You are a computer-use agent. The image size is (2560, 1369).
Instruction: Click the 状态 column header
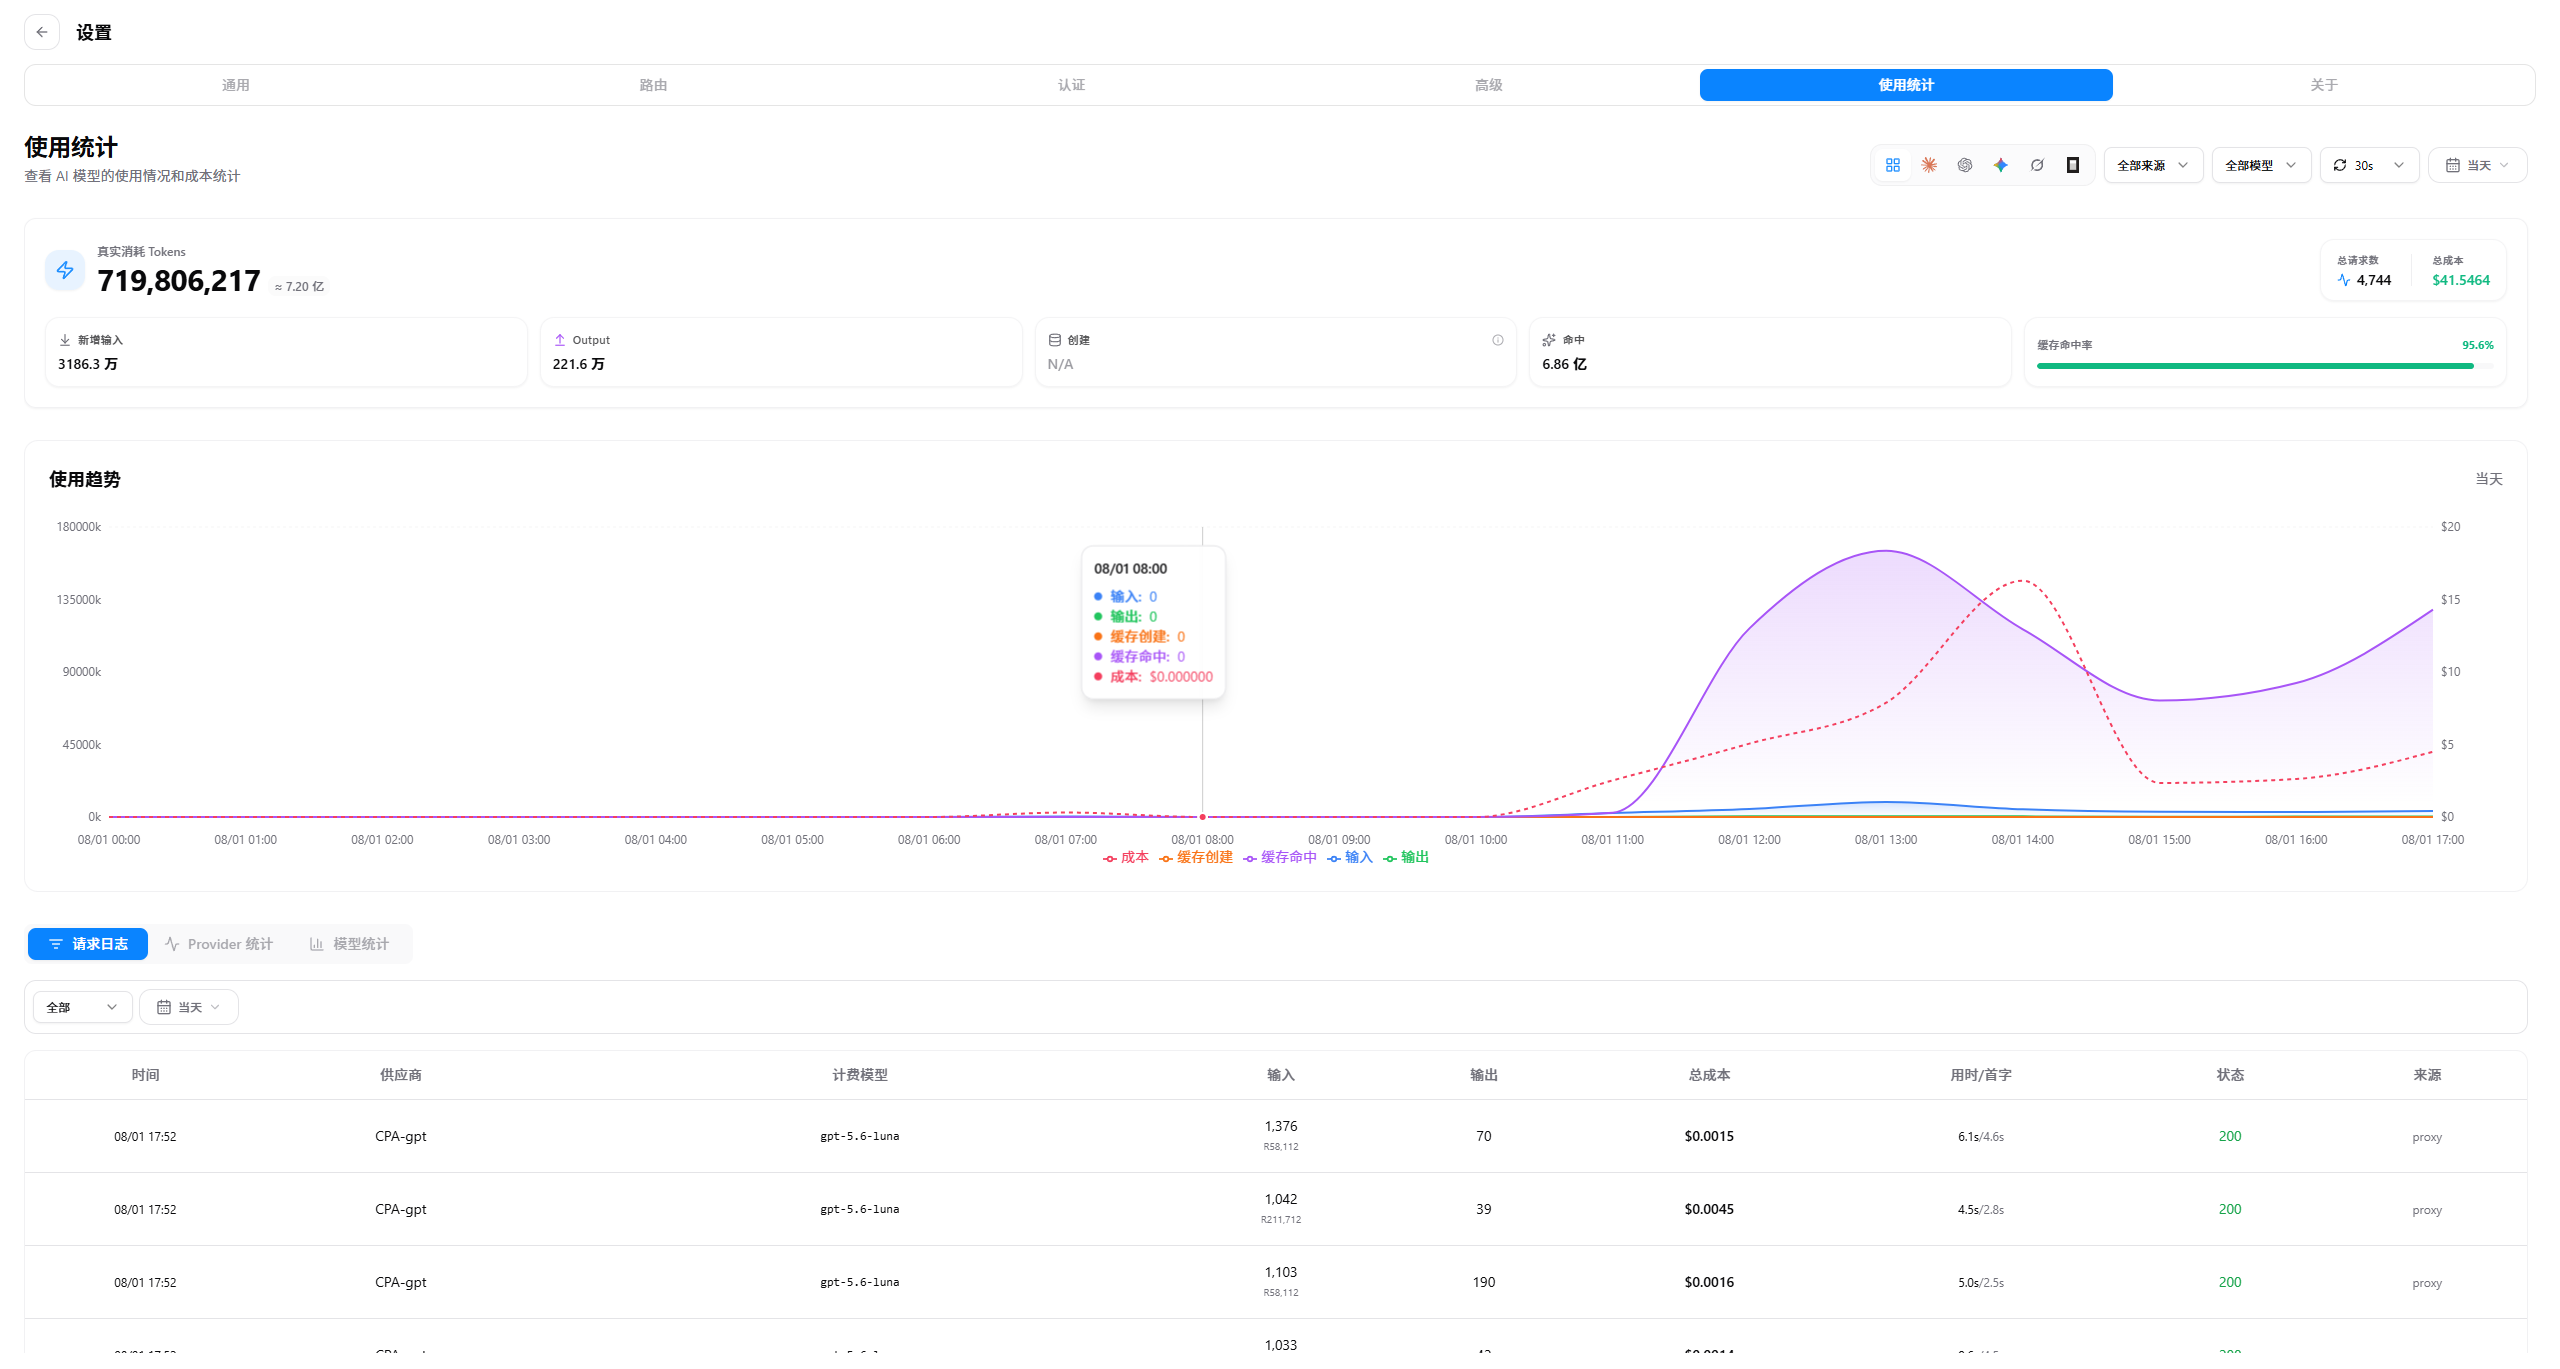(2230, 1075)
